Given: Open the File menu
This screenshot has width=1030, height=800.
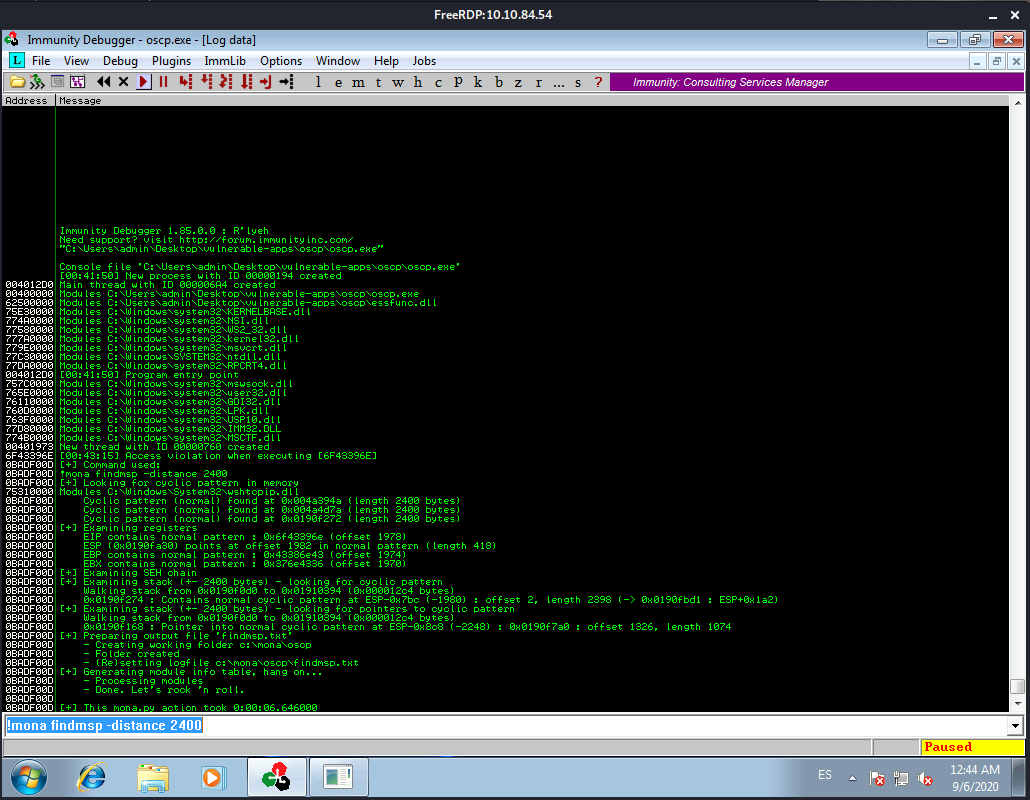Looking at the screenshot, I should 41,61.
